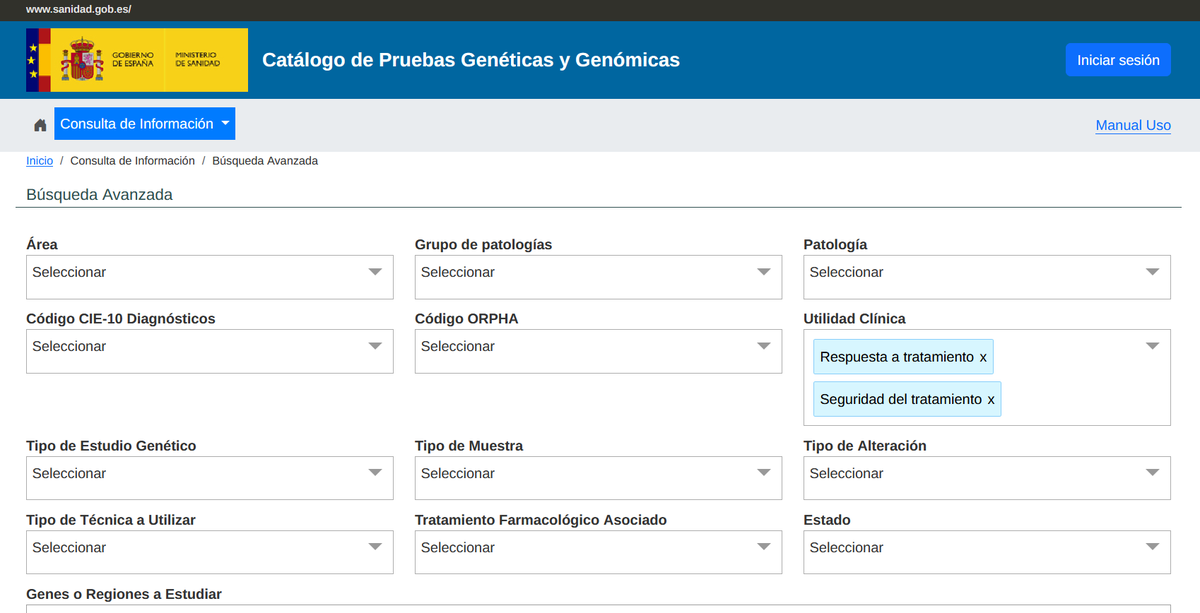The width and height of the screenshot is (1200, 613).
Task: Click the Gobierno de España Ministerio logo
Action: click(x=137, y=60)
